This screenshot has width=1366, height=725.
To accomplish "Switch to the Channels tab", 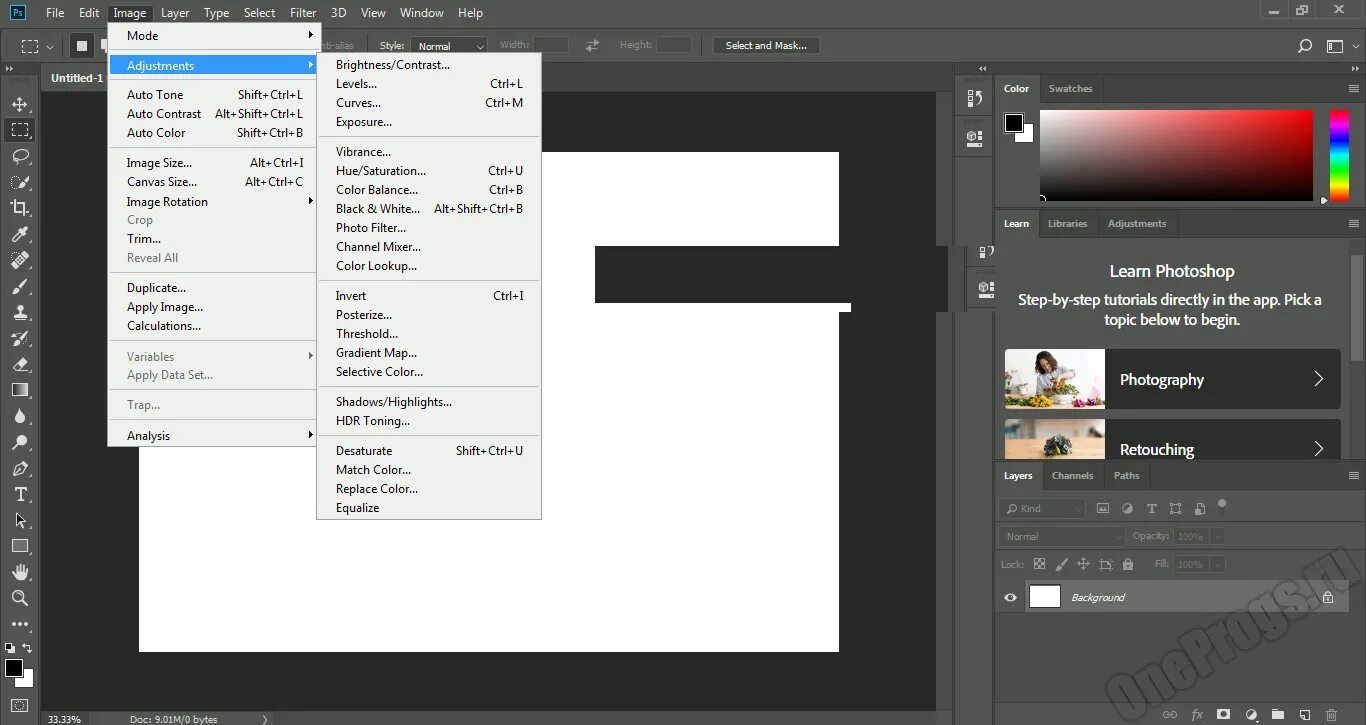I will [x=1072, y=476].
